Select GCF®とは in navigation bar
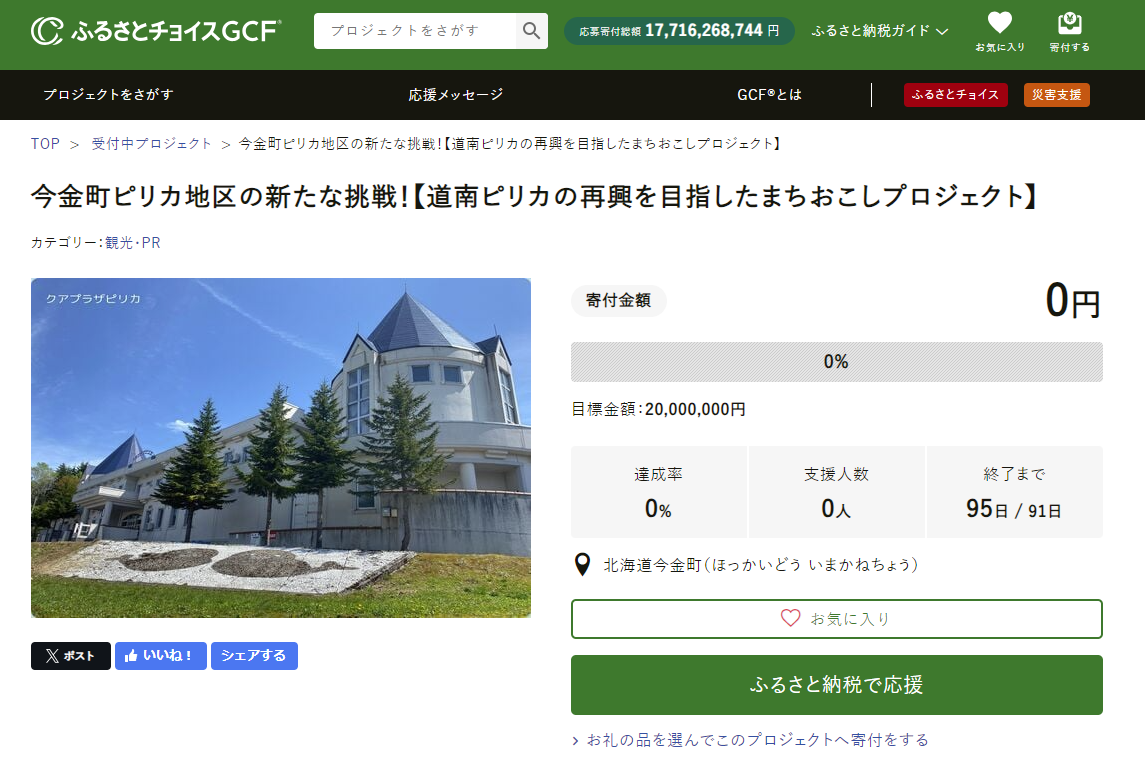The width and height of the screenshot is (1145, 761). click(x=769, y=95)
